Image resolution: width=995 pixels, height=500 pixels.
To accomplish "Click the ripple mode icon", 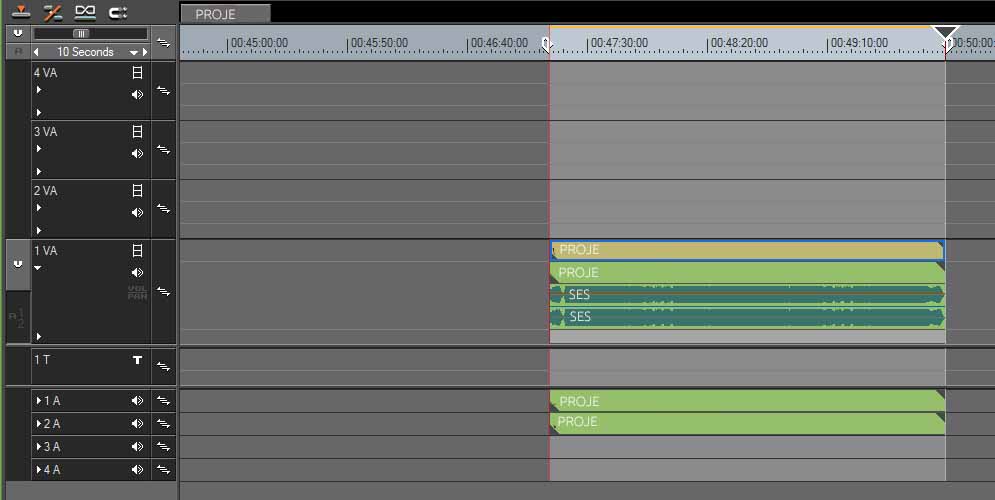I will (x=53, y=12).
